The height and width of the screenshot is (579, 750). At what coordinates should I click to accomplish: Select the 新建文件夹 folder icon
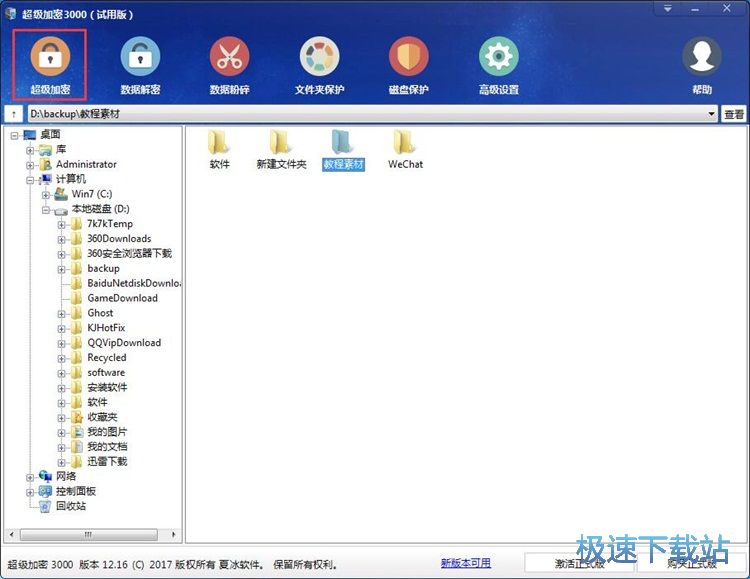281,150
